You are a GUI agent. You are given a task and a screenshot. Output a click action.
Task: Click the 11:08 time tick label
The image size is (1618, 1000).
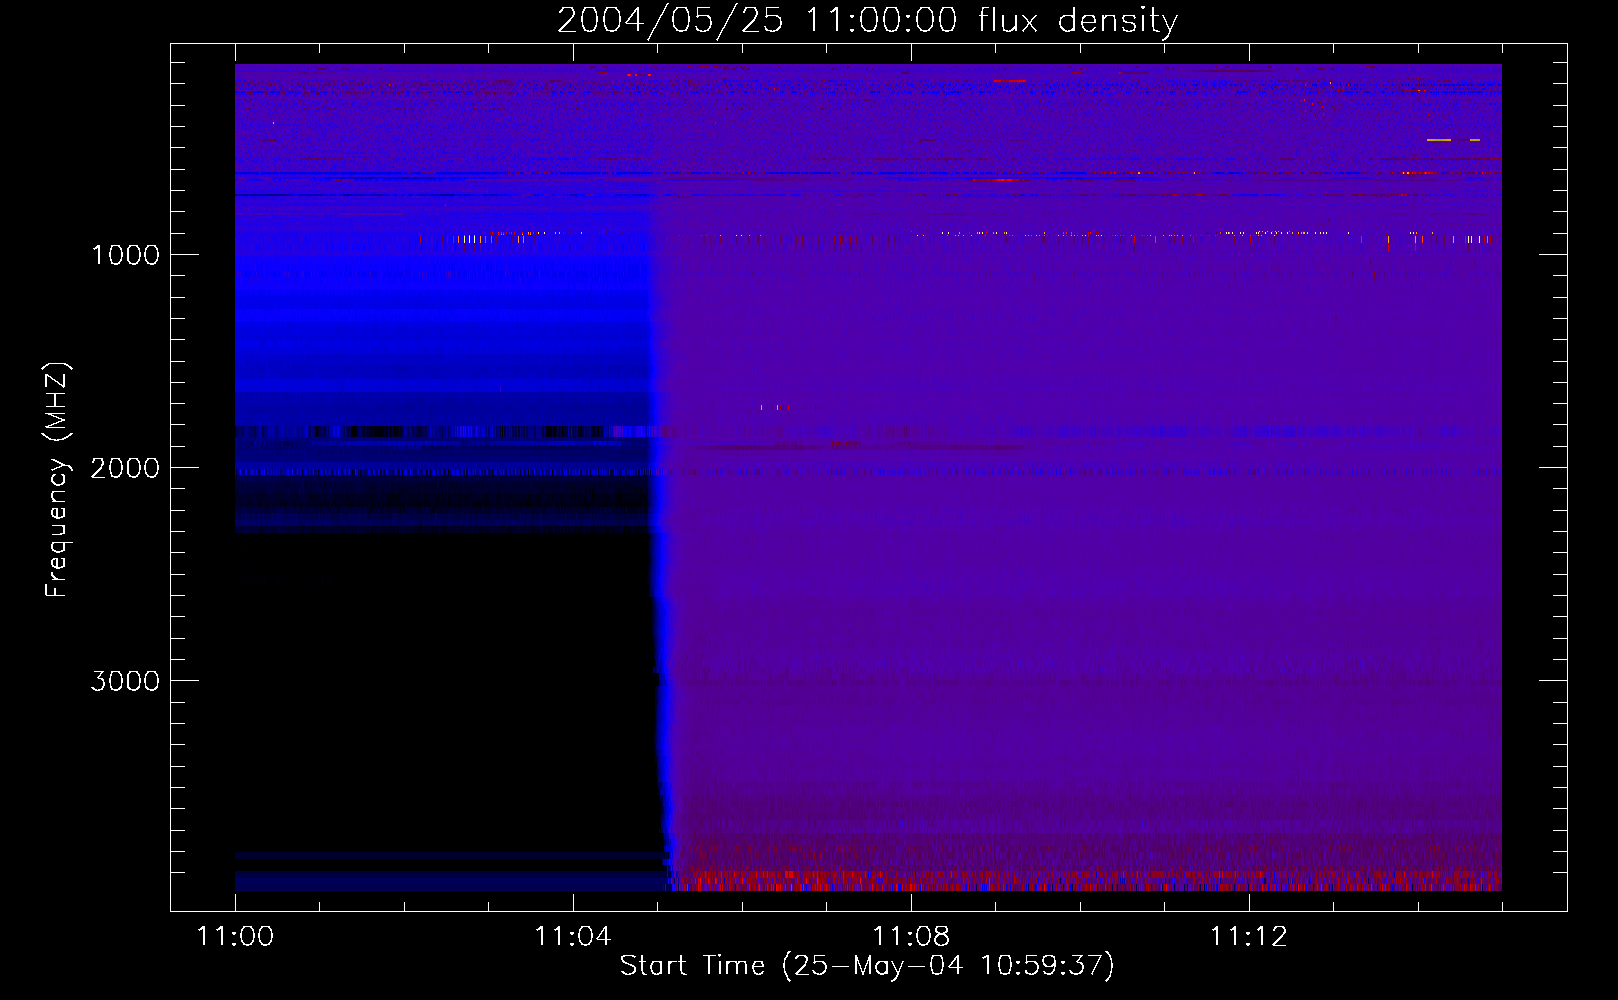tap(910, 936)
